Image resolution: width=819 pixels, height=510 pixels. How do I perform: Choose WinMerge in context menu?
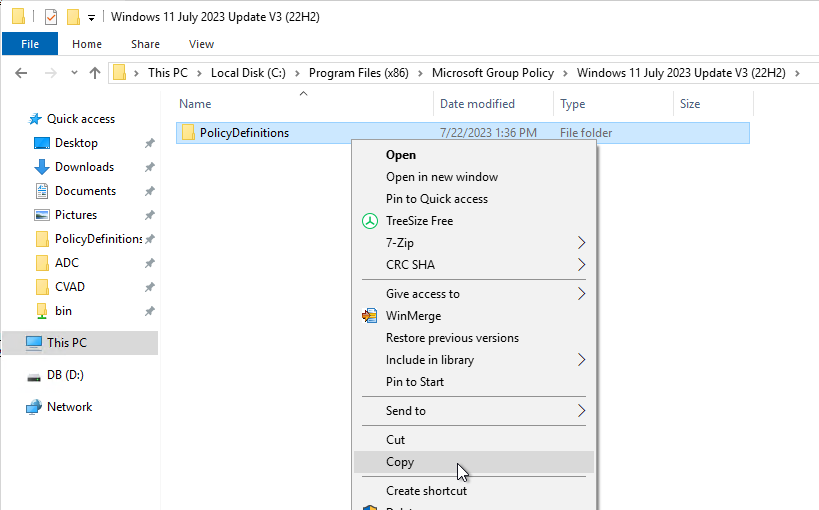click(474, 316)
